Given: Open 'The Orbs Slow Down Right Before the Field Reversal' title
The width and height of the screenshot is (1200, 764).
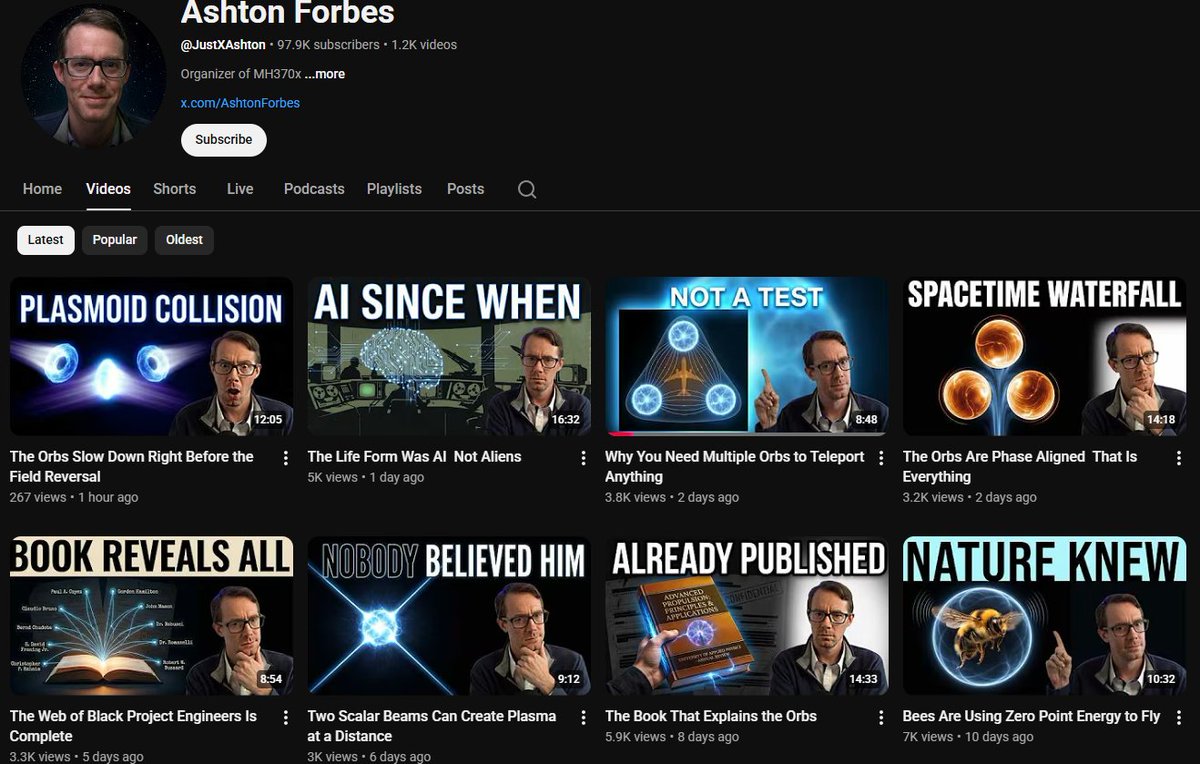Looking at the screenshot, I should coord(132,467).
